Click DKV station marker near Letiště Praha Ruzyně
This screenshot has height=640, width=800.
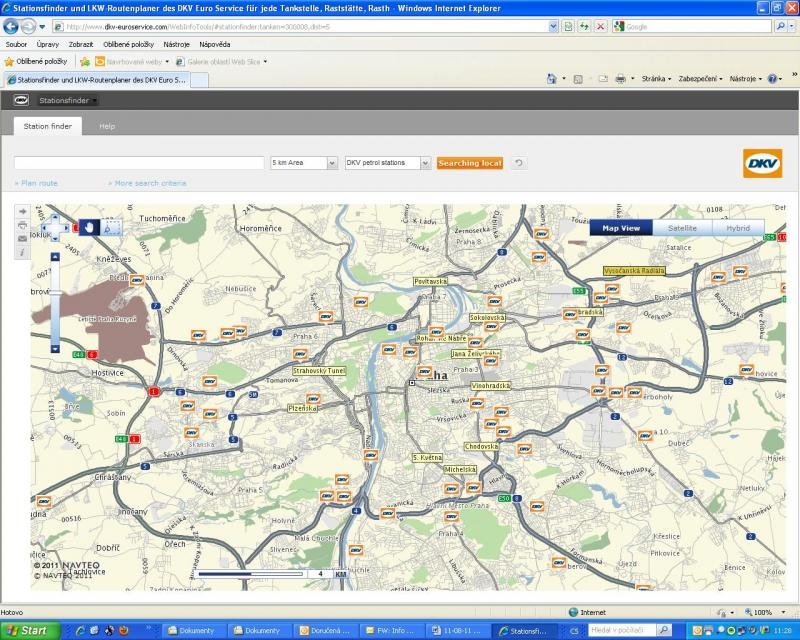click(137, 280)
